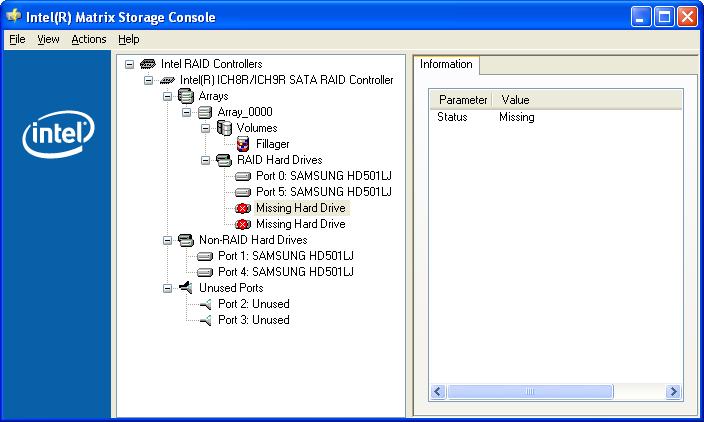Select the Fillager volume label
The image size is (704, 422).
tap(273, 144)
